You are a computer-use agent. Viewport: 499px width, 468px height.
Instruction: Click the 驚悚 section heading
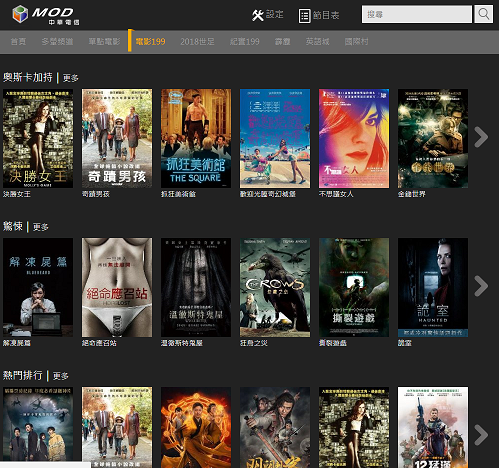click(x=13, y=226)
